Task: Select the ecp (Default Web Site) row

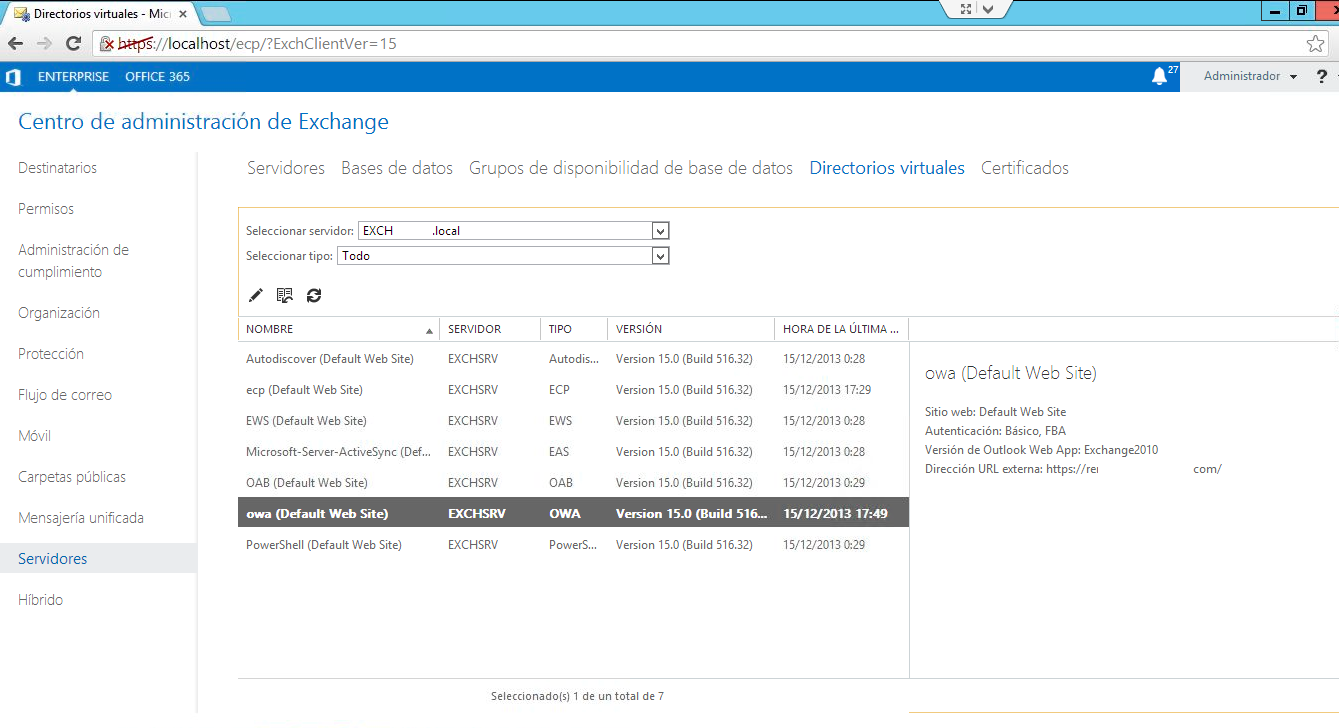Action: 573,389
